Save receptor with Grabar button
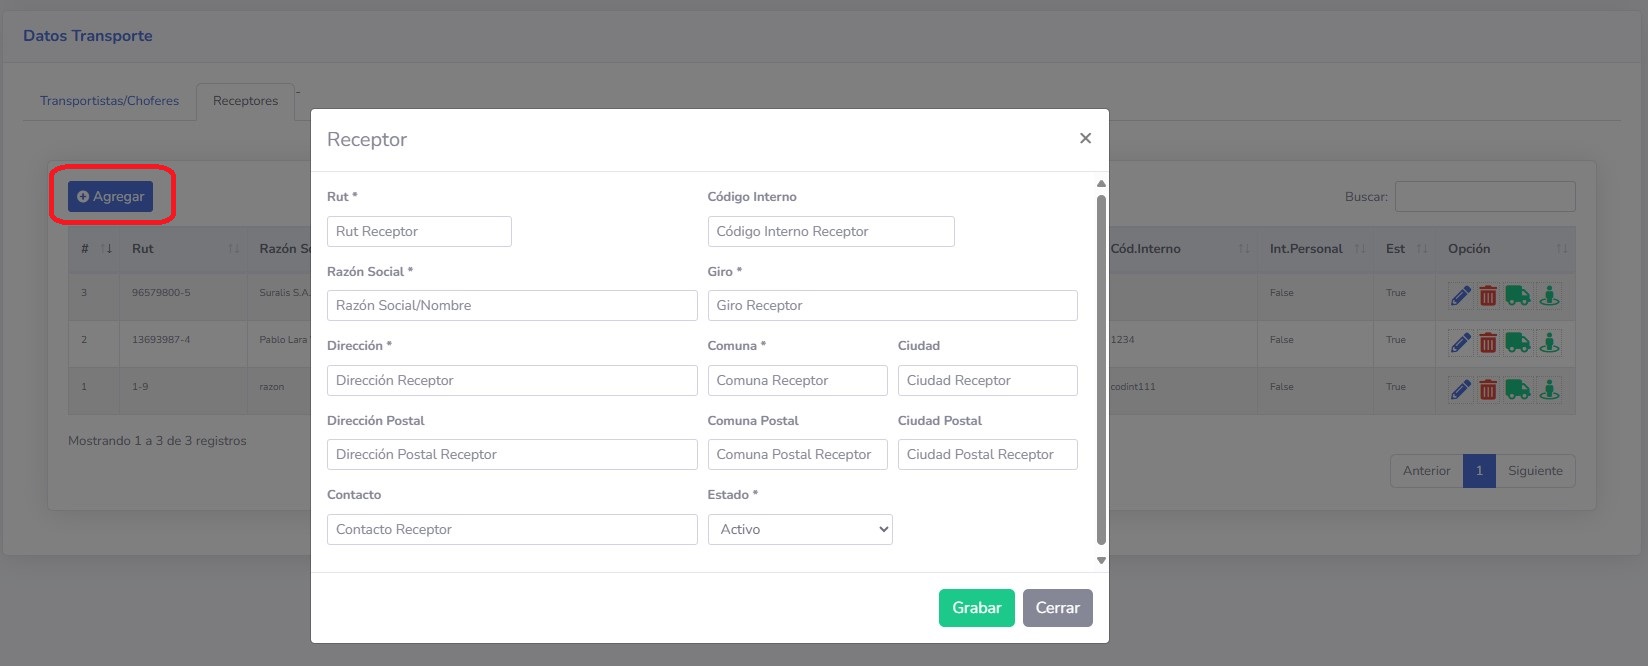 pos(976,608)
